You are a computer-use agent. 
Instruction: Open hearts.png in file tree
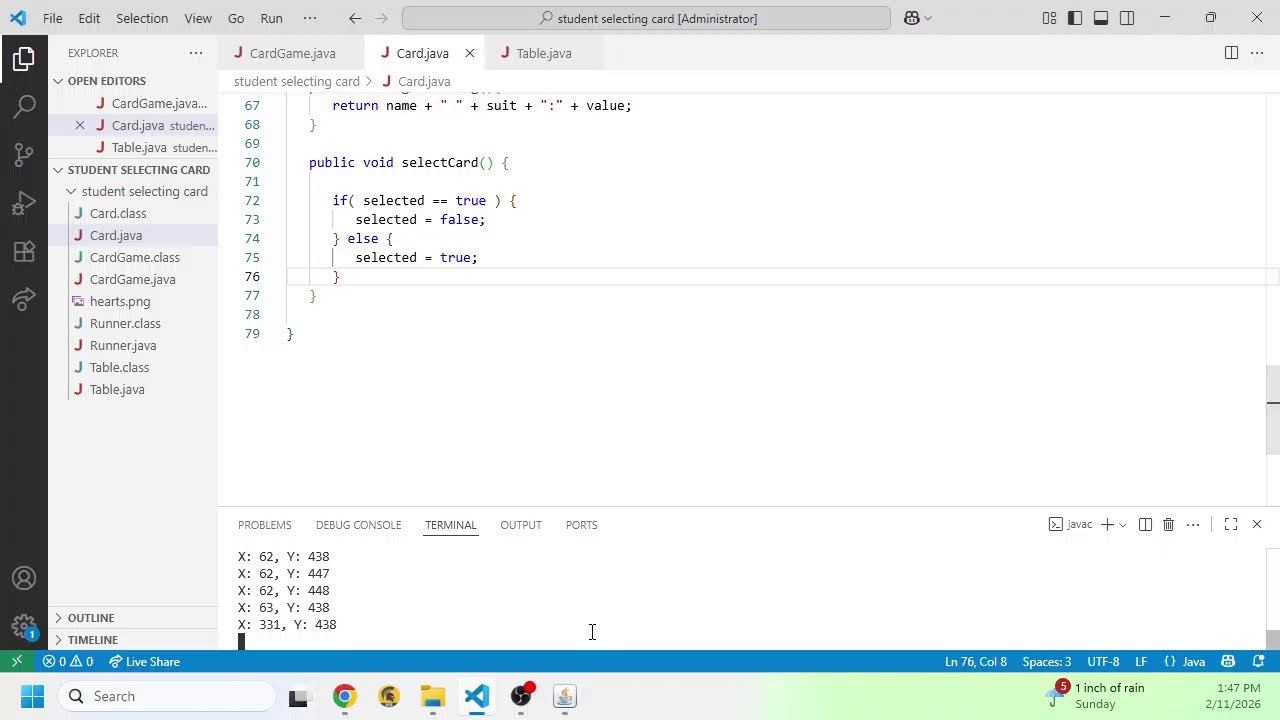tap(120, 302)
